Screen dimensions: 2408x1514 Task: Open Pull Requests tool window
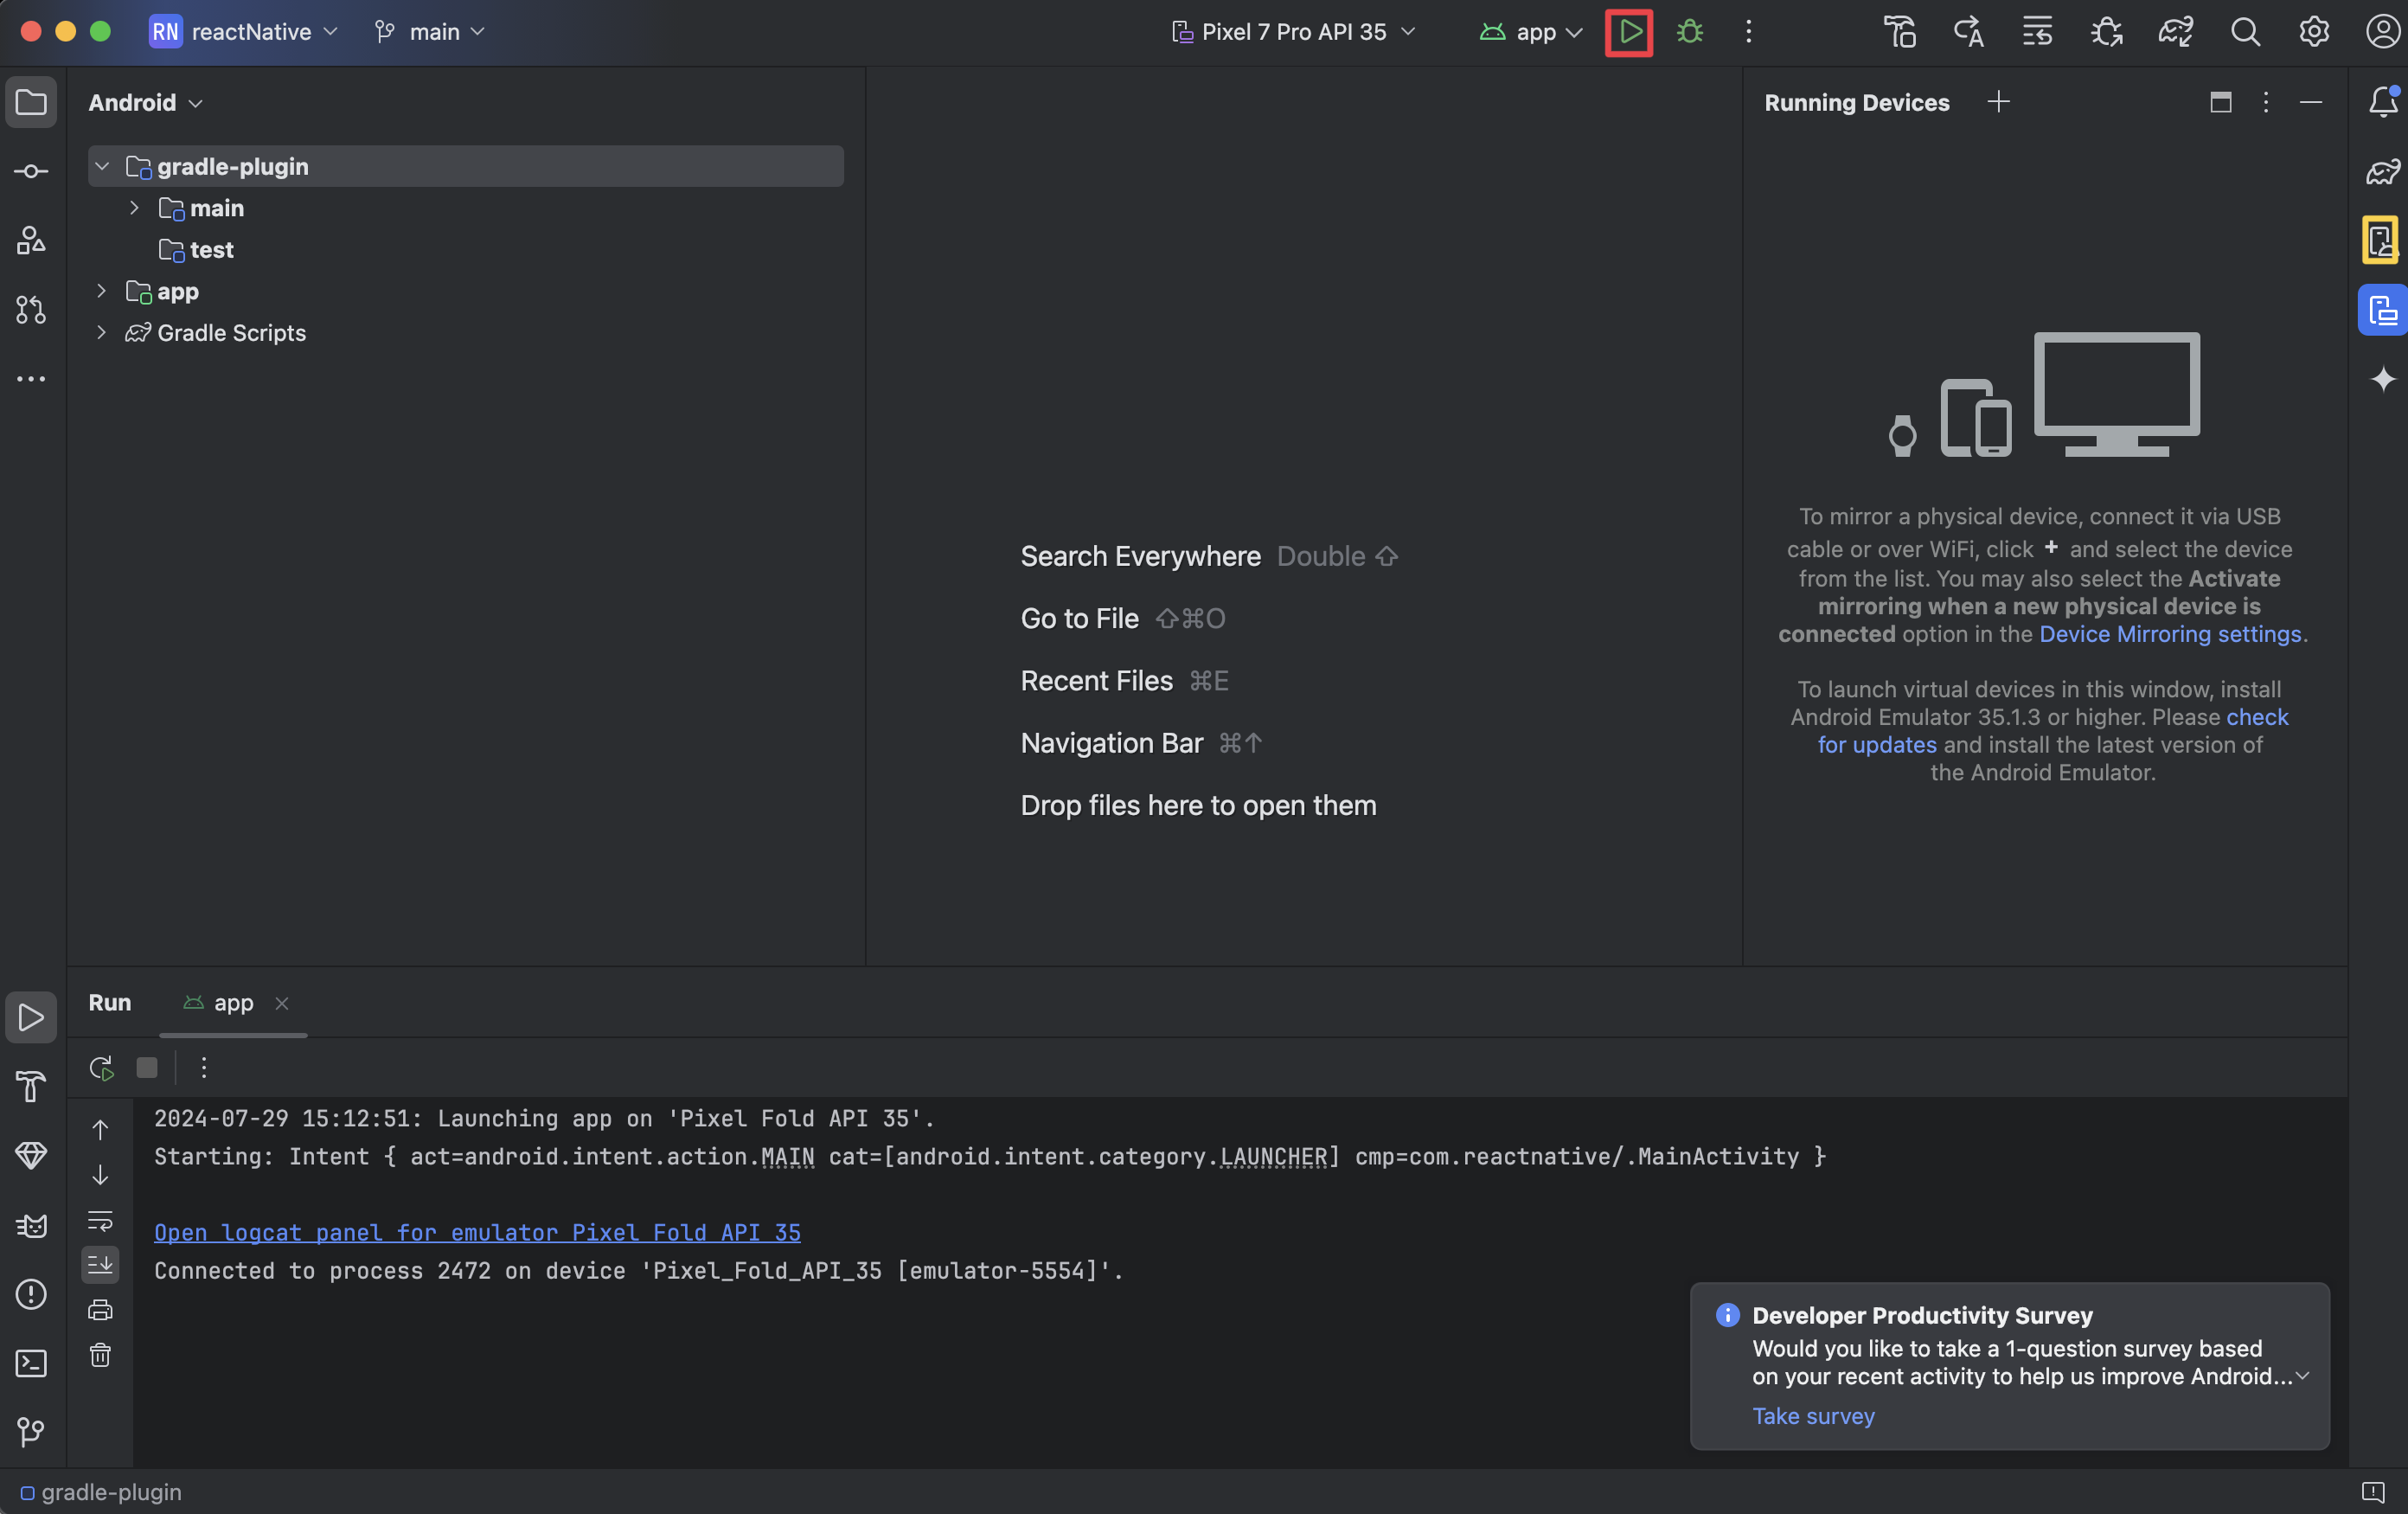31,310
